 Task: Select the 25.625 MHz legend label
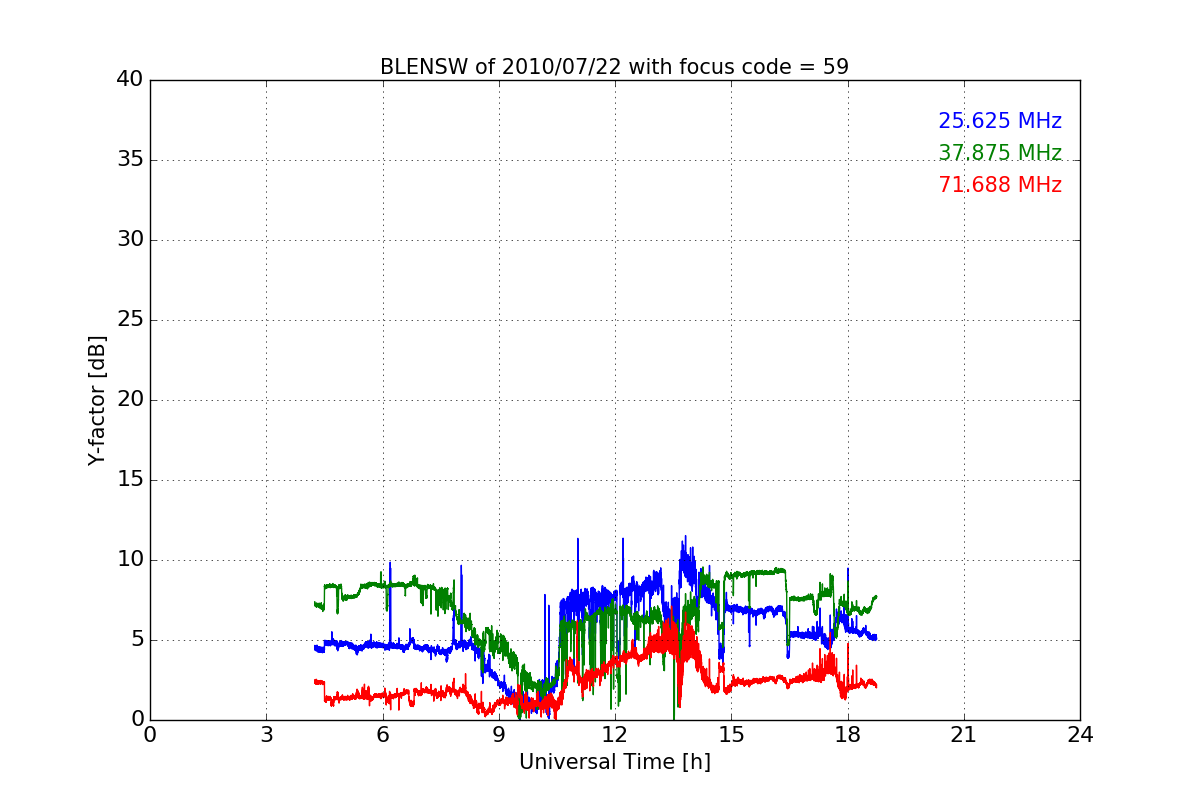(x=1000, y=121)
